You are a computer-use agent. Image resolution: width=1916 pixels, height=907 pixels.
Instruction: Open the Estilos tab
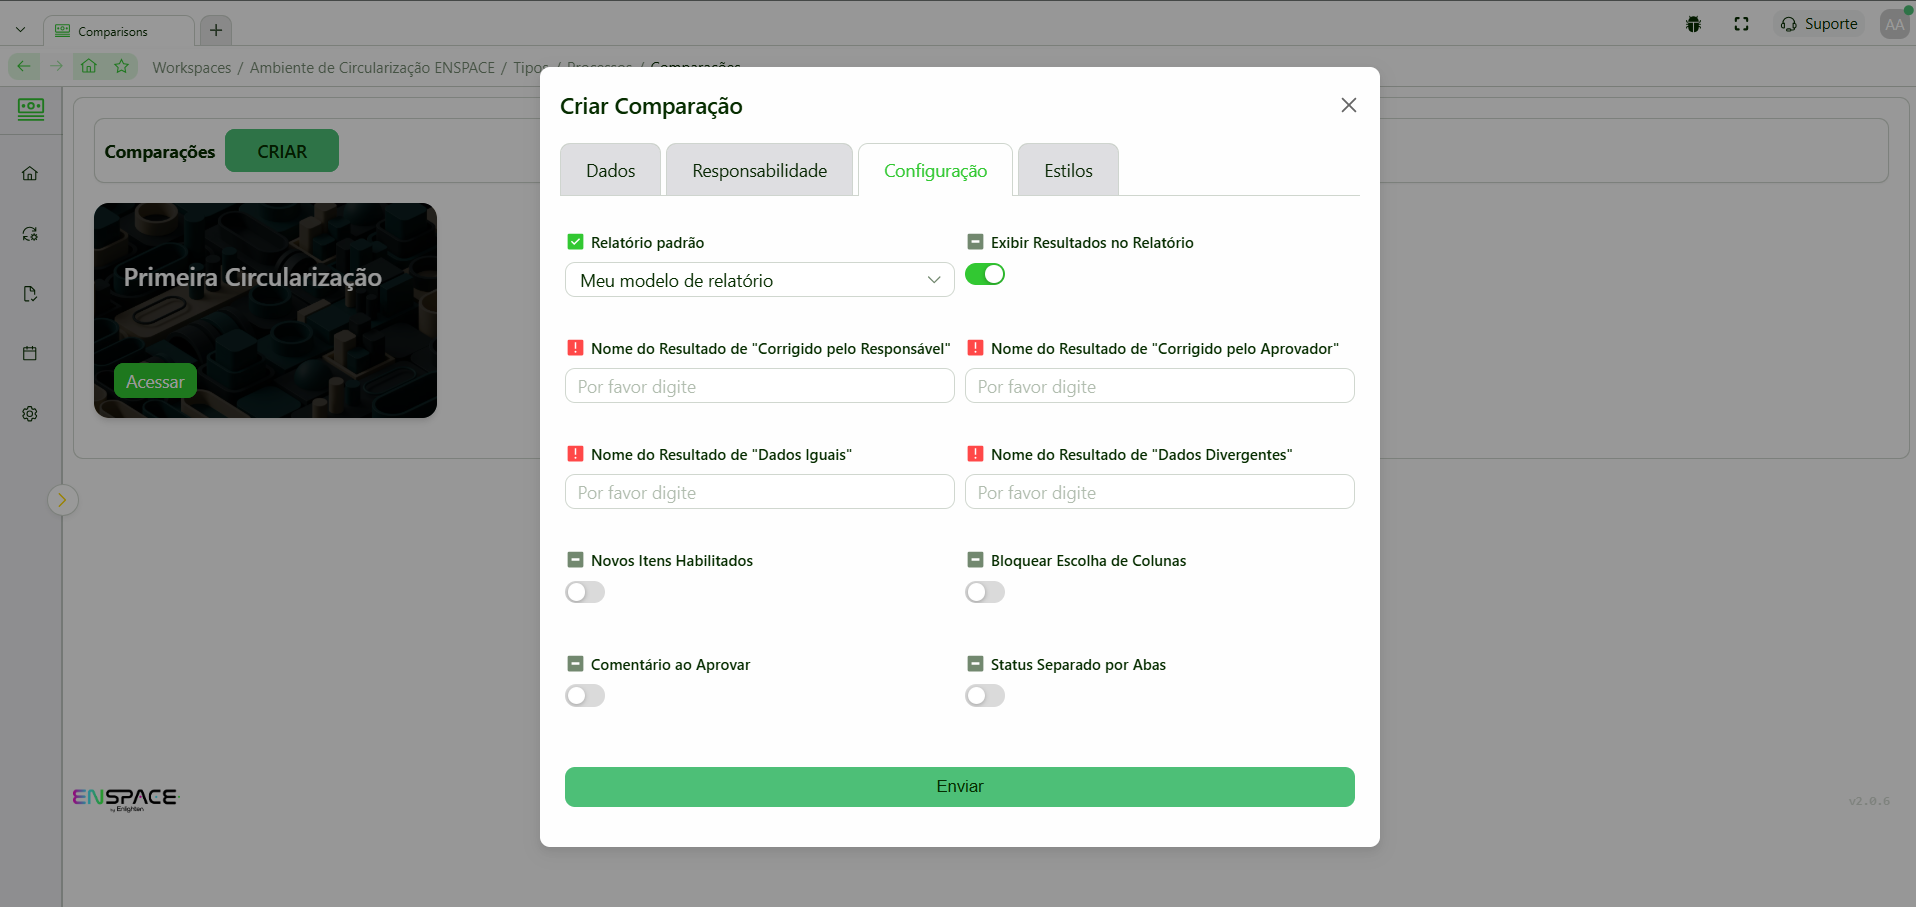[1067, 170]
